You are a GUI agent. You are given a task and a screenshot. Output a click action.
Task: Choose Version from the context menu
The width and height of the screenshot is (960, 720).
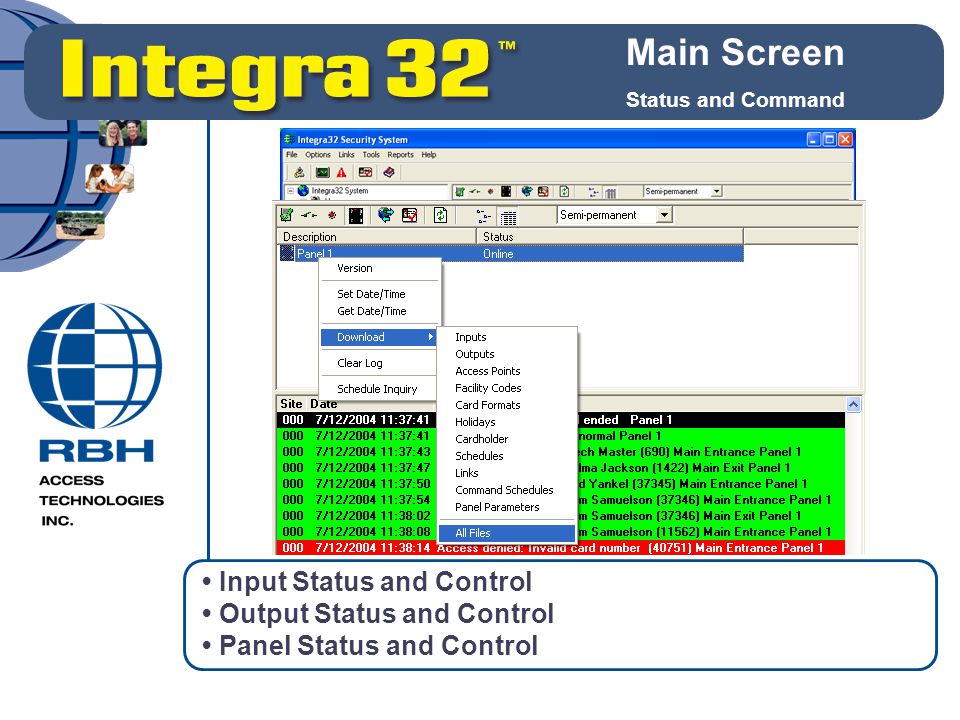pos(378,268)
